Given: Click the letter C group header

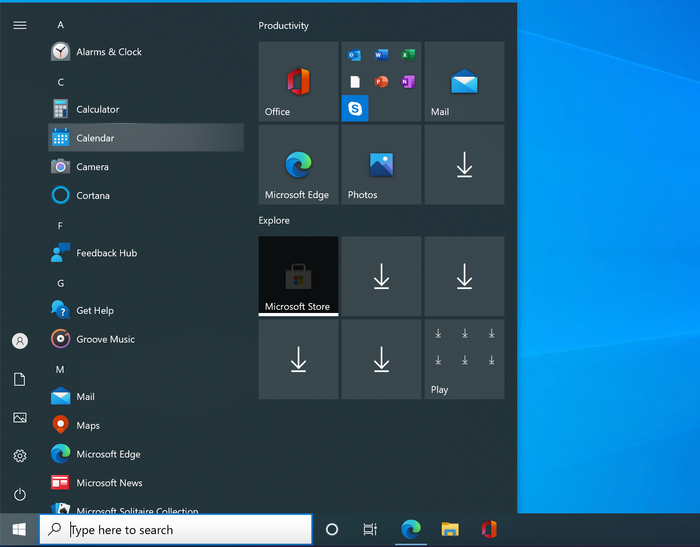Looking at the screenshot, I should [x=60, y=82].
